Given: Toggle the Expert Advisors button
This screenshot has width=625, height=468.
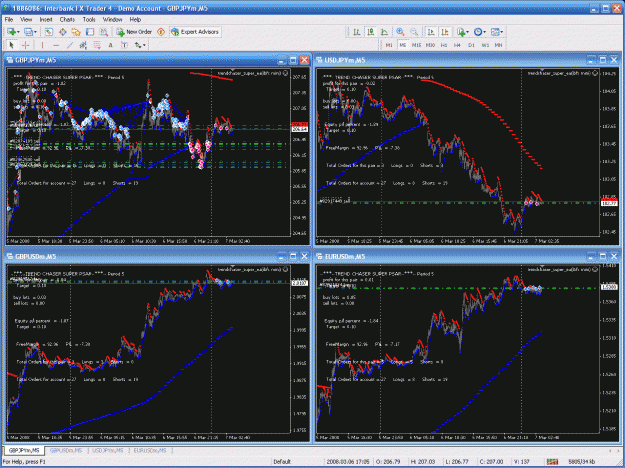Looking at the screenshot, I should coord(195,32).
